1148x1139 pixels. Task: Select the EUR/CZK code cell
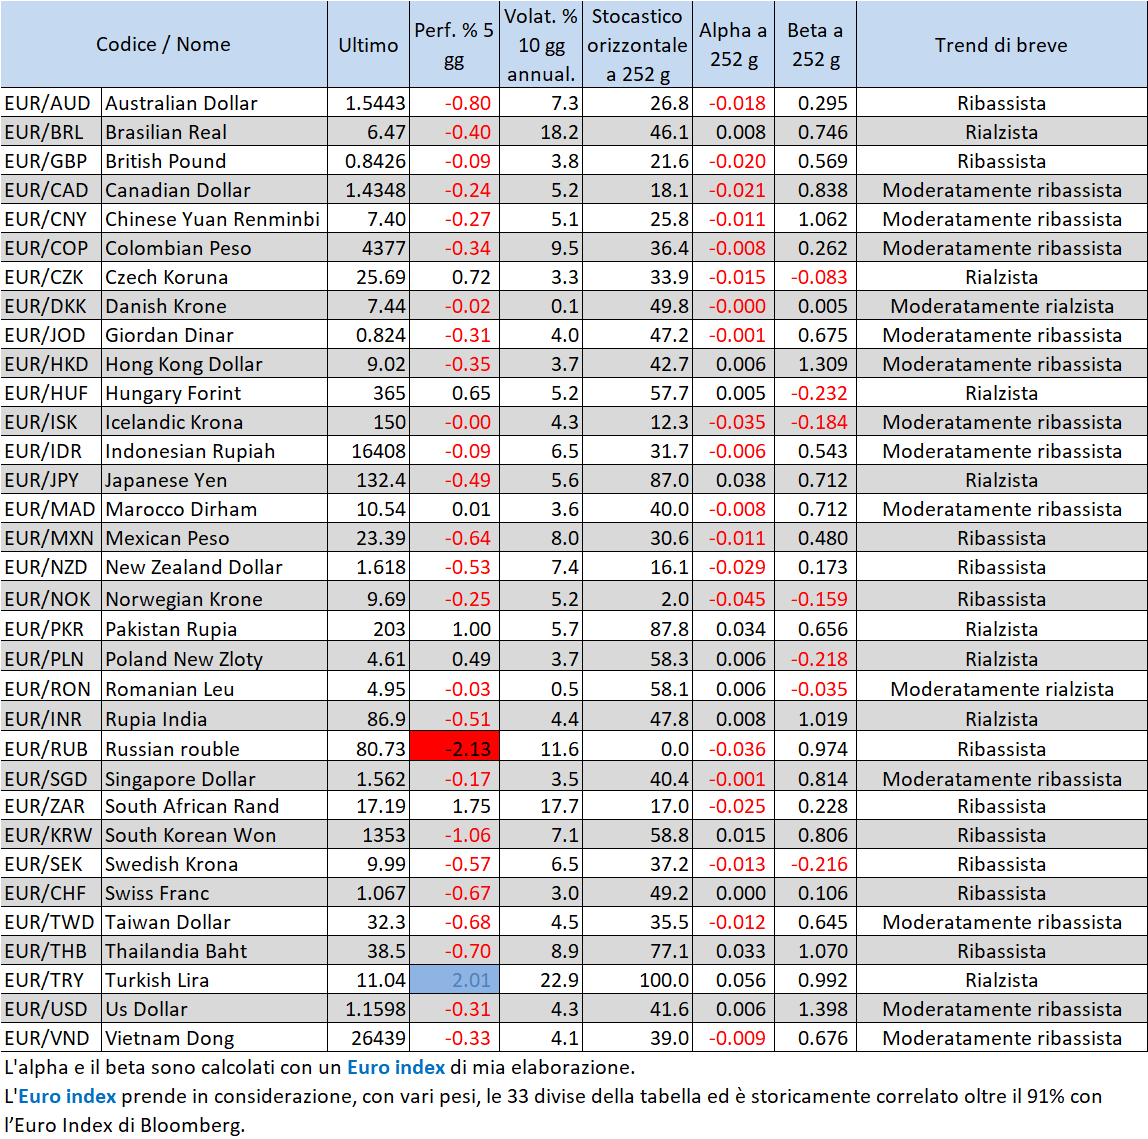pyautogui.click(x=51, y=277)
